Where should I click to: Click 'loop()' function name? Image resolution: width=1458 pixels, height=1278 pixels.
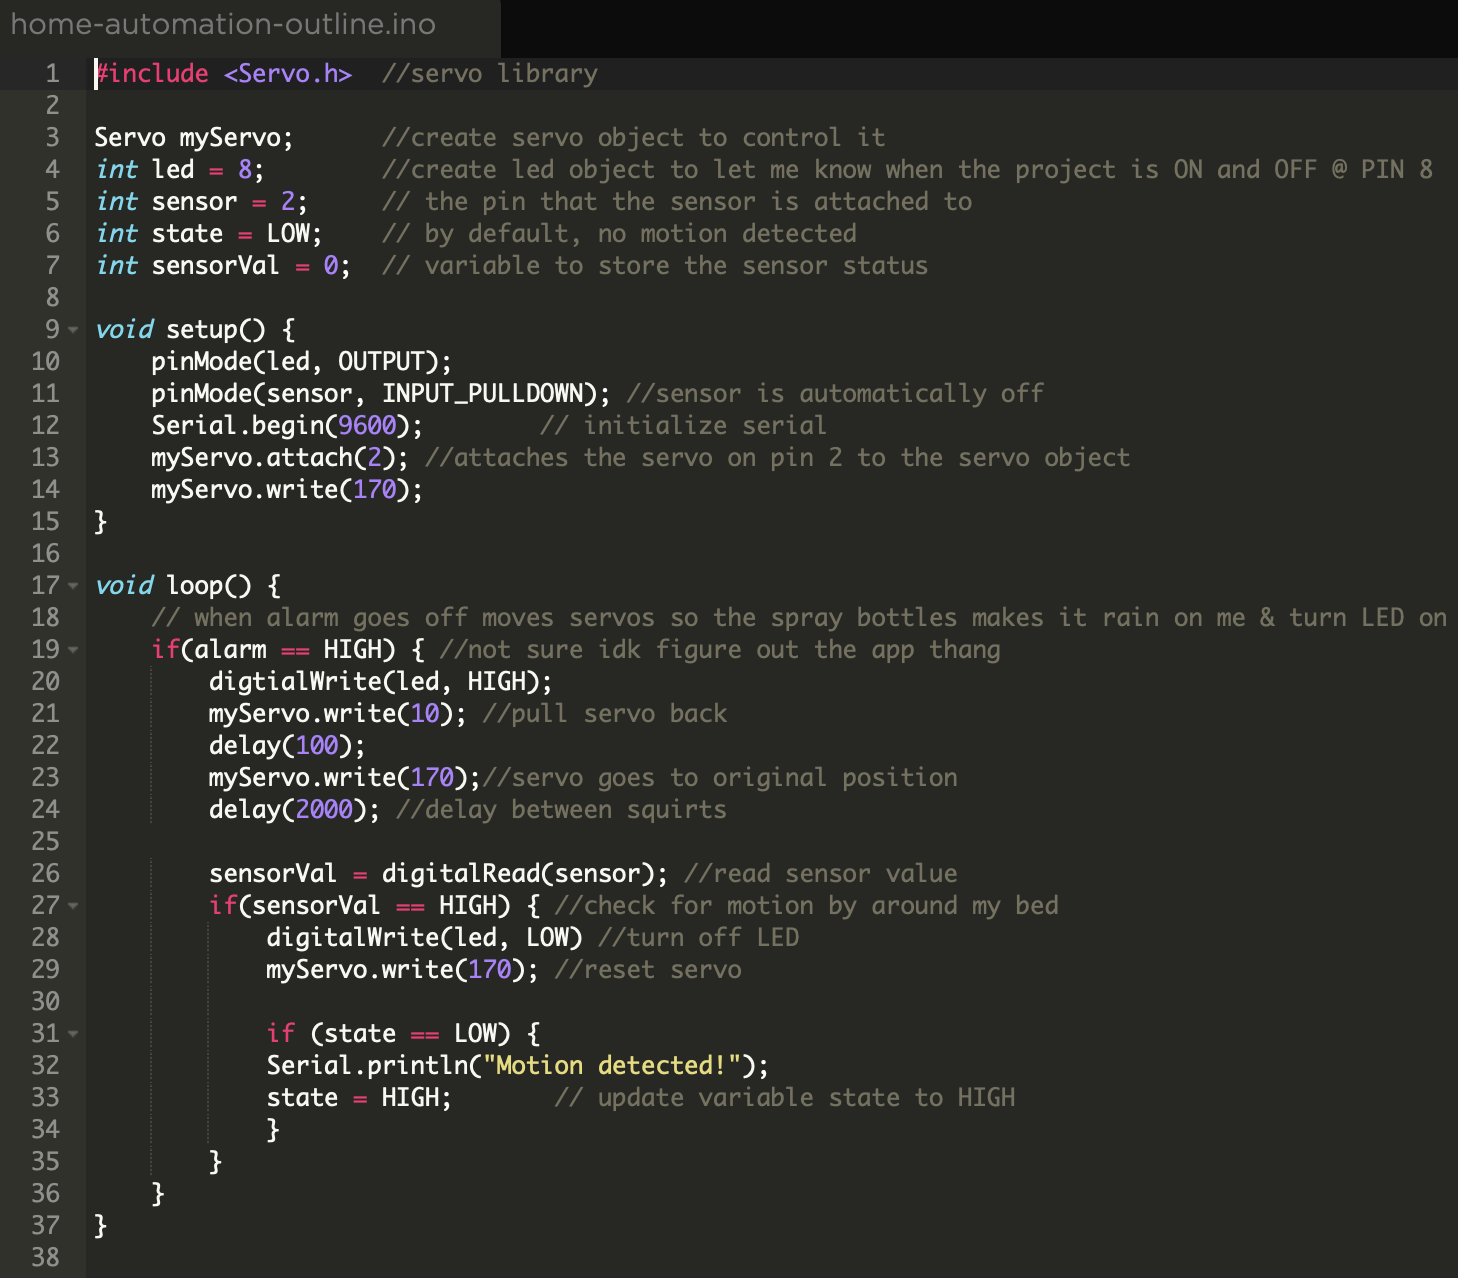(x=209, y=586)
